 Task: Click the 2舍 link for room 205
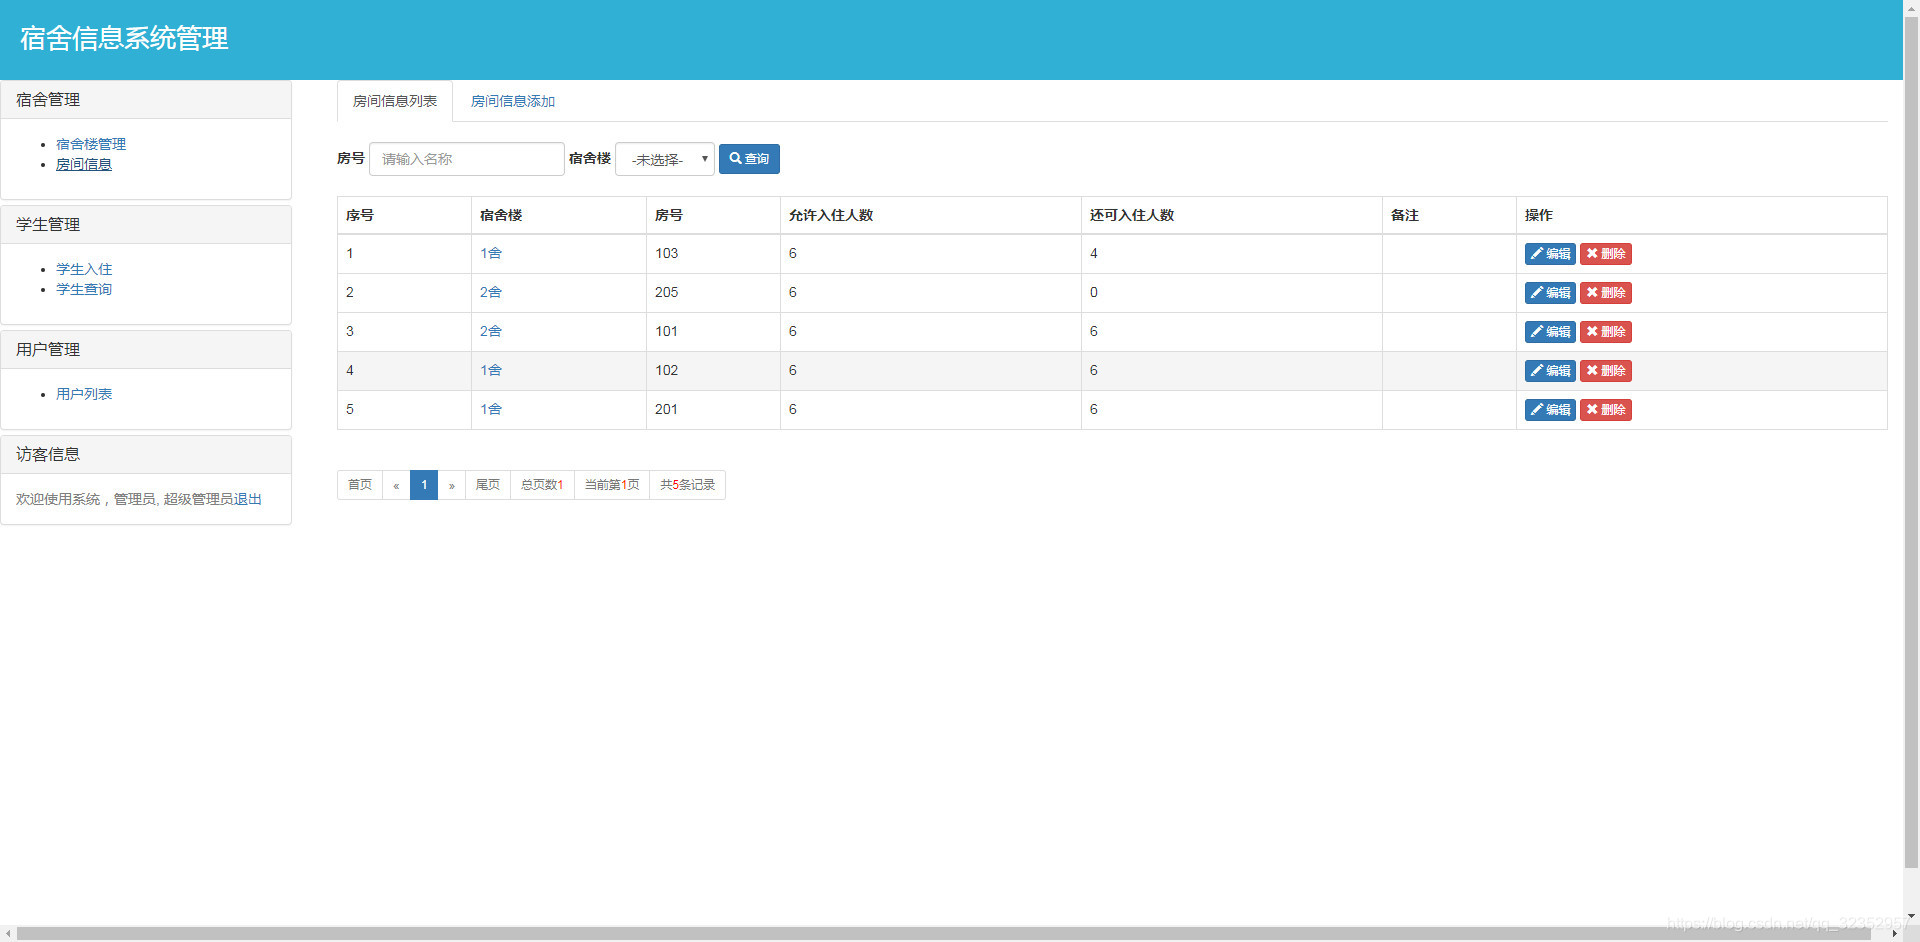click(x=491, y=293)
